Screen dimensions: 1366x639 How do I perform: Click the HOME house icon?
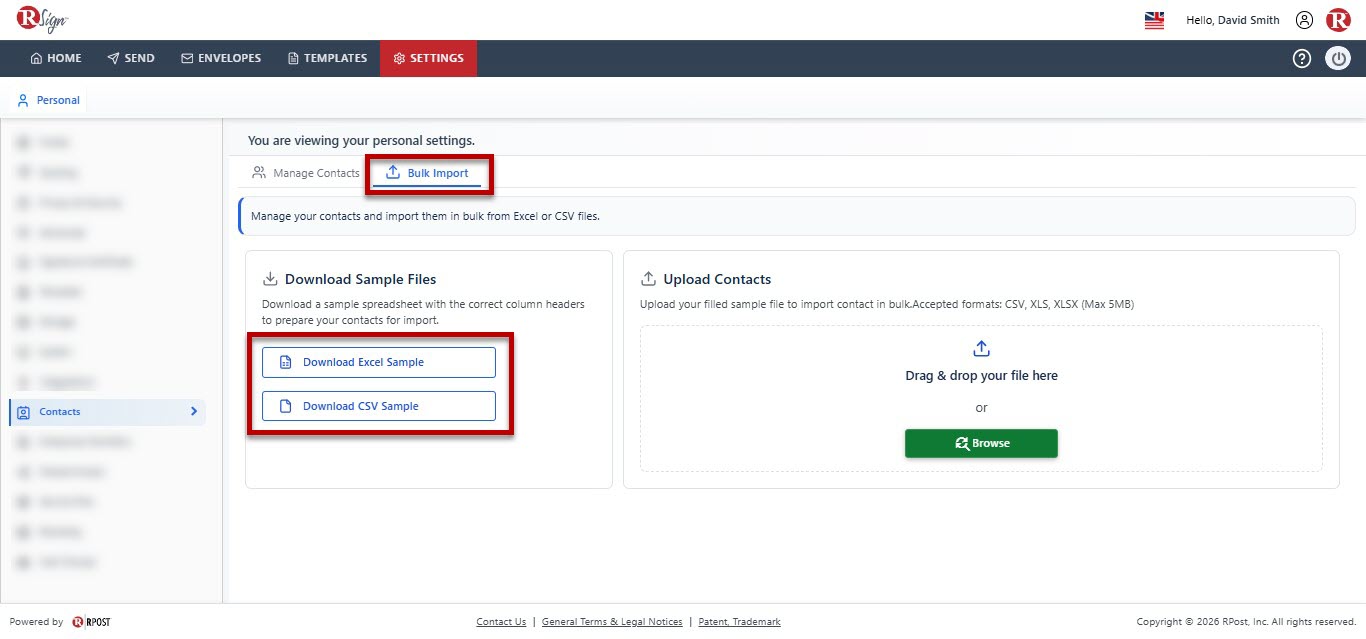pos(36,58)
